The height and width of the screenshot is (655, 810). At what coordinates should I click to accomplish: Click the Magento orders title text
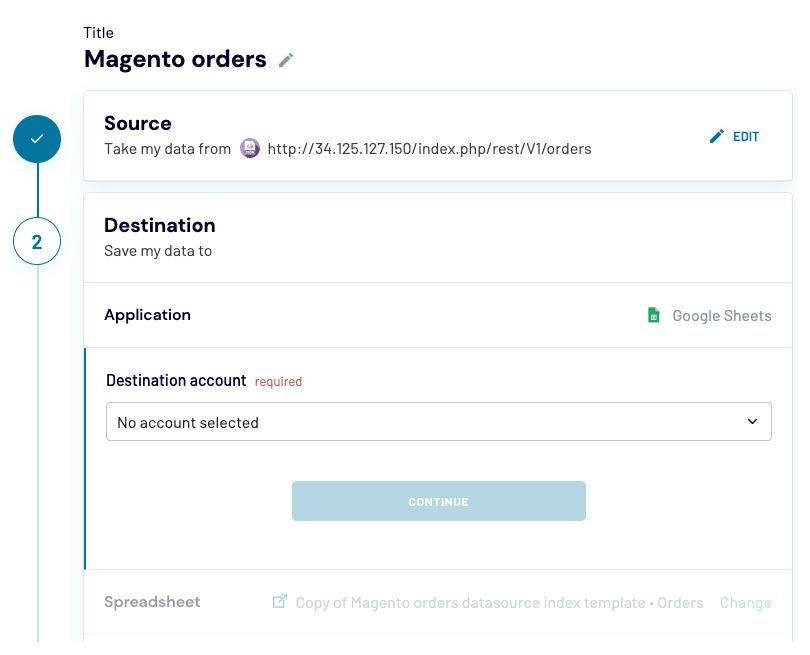175,59
